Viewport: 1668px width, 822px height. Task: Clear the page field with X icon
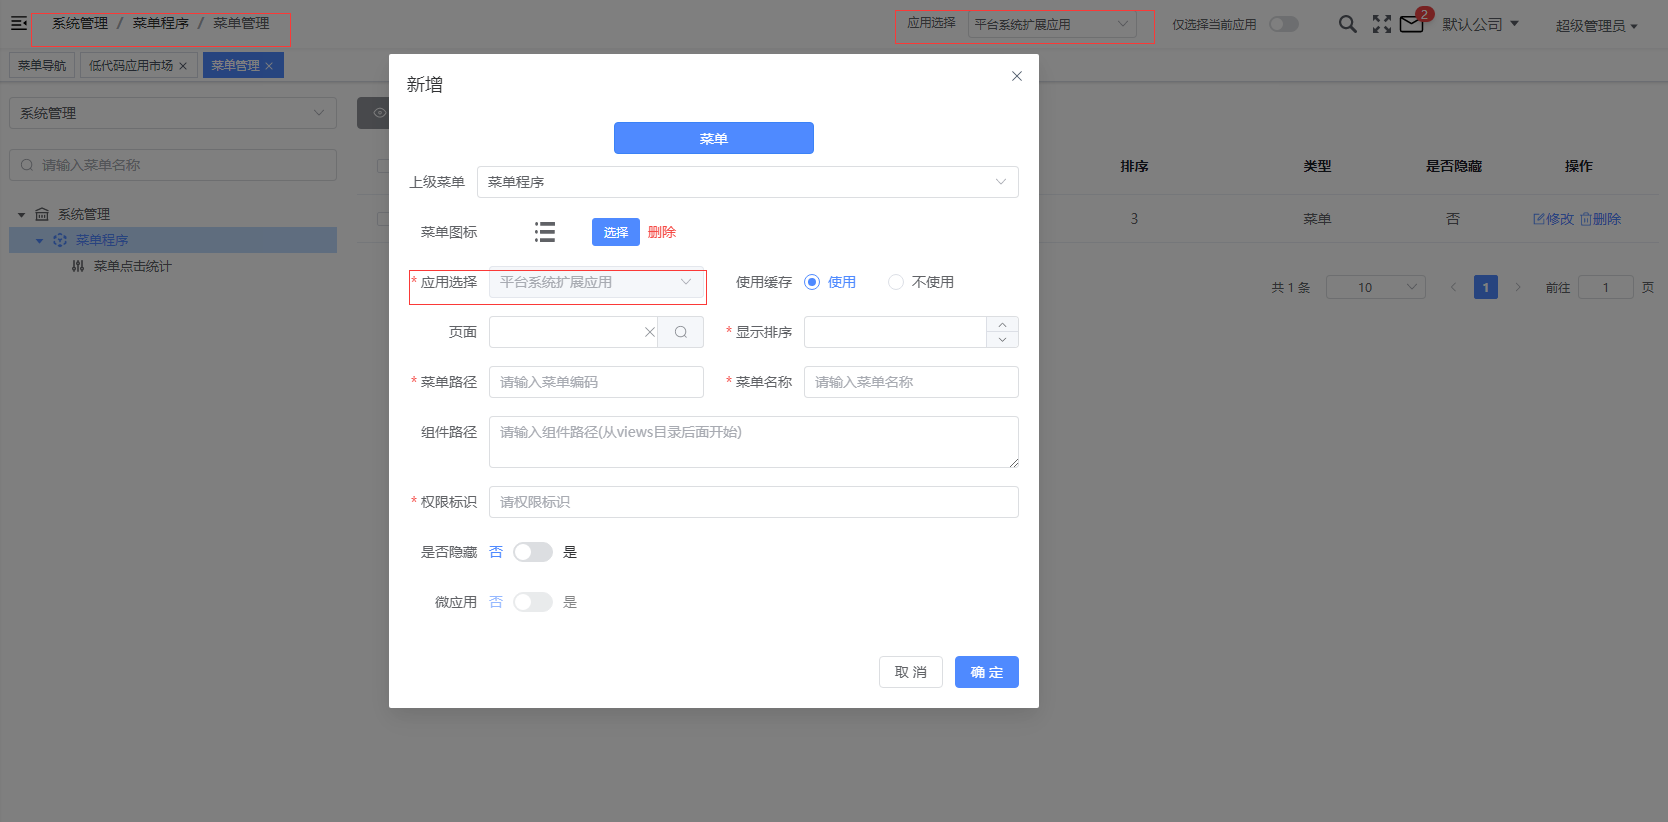point(649,332)
